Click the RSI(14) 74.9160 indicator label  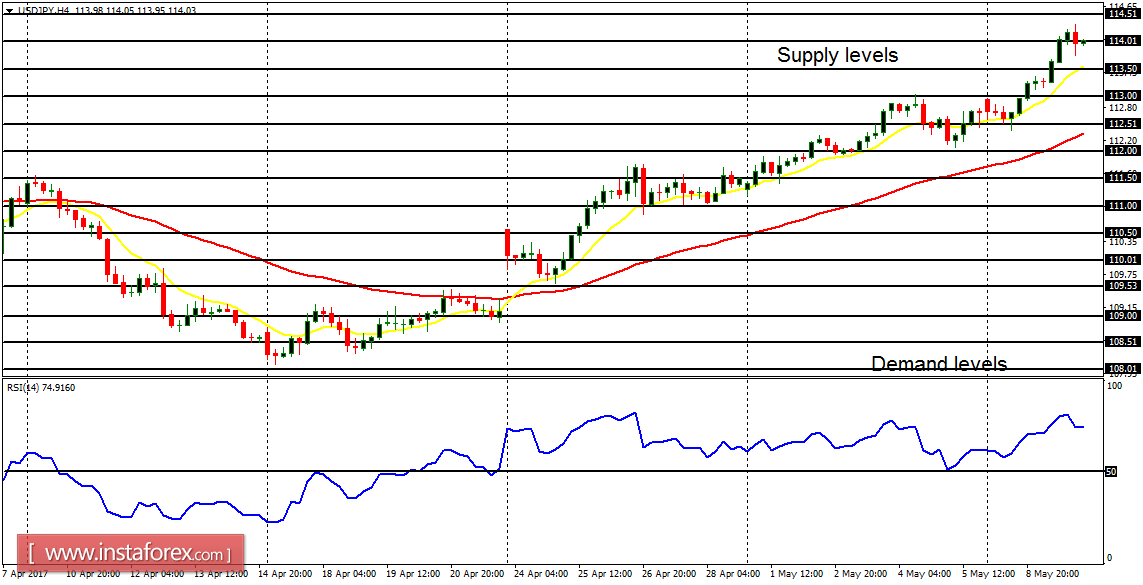[41, 388]
